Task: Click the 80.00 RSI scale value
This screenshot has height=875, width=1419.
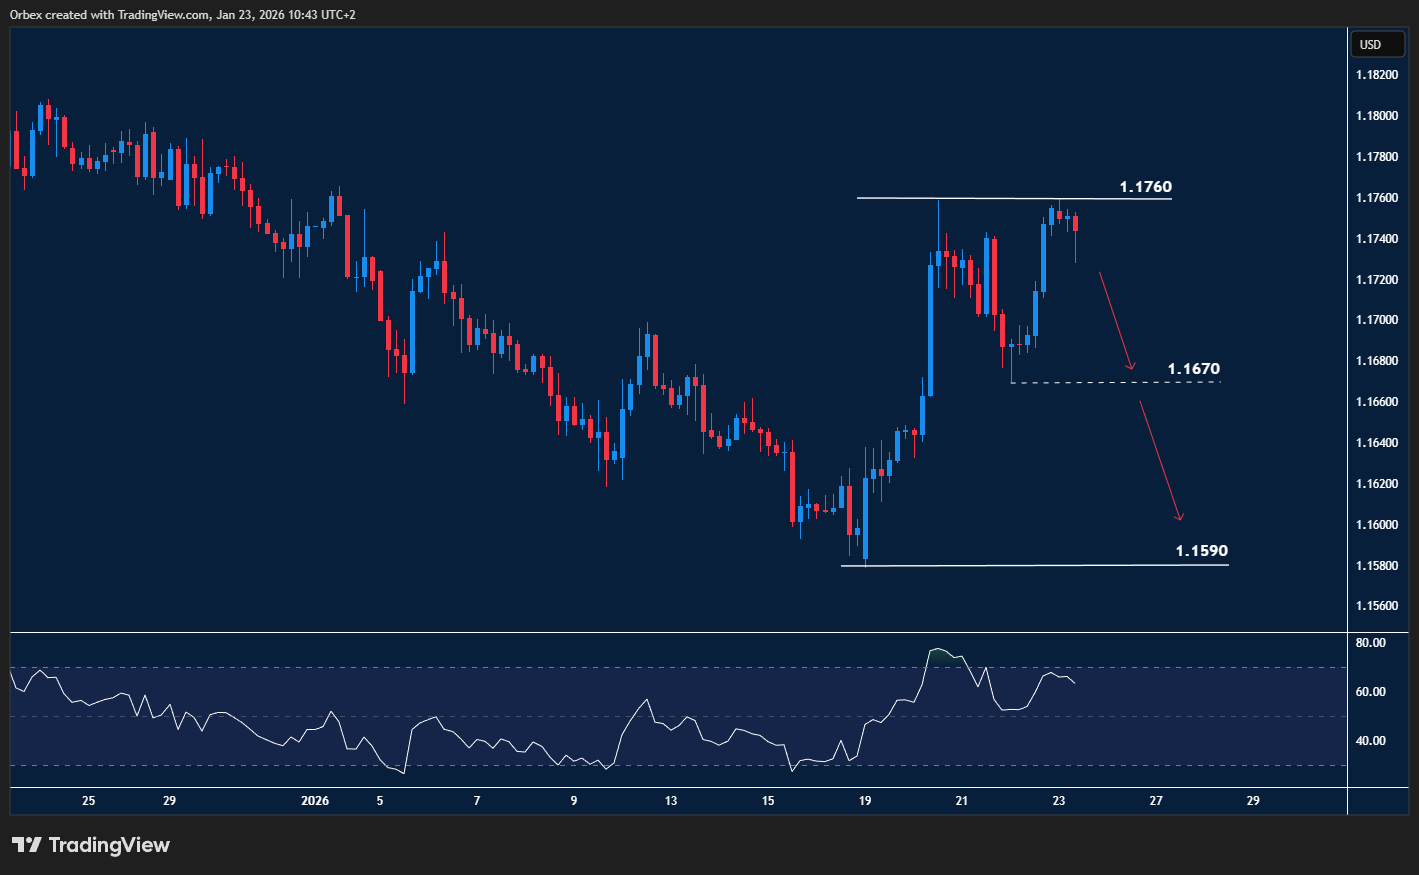Action: point(1372,642)
